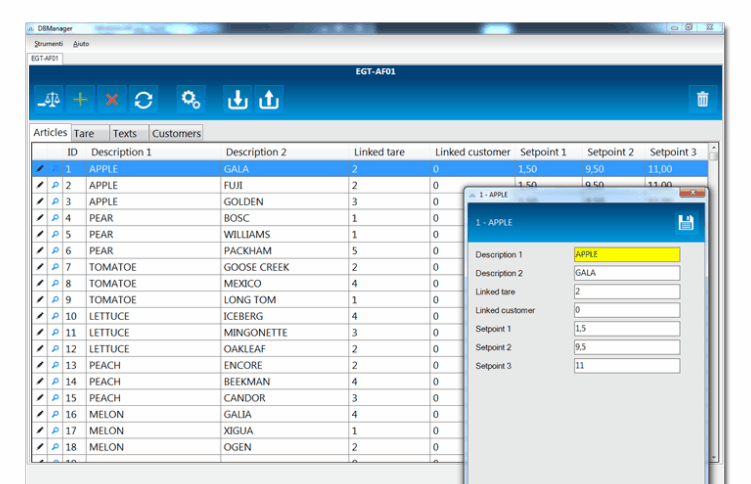Click magnifier icon for XIGUA row
751x484 pixels.
pyautogui.click(x=56, y=430)
